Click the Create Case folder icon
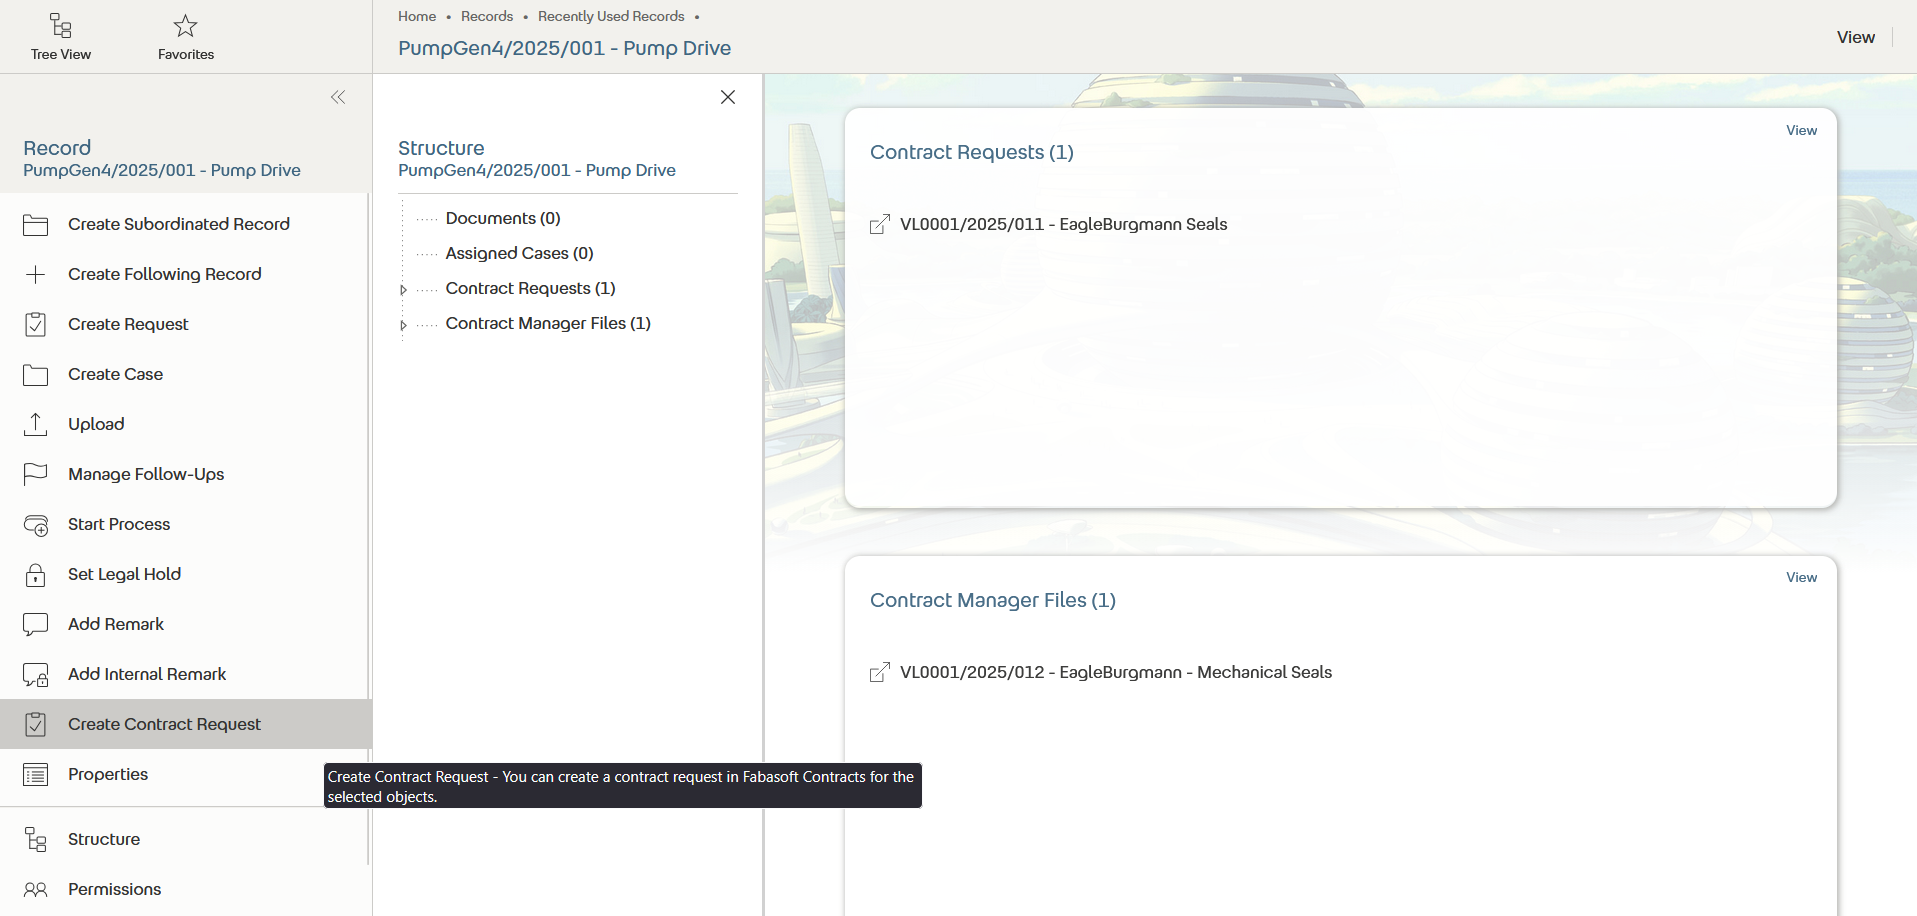1917x916 pixels. point(36,374)
